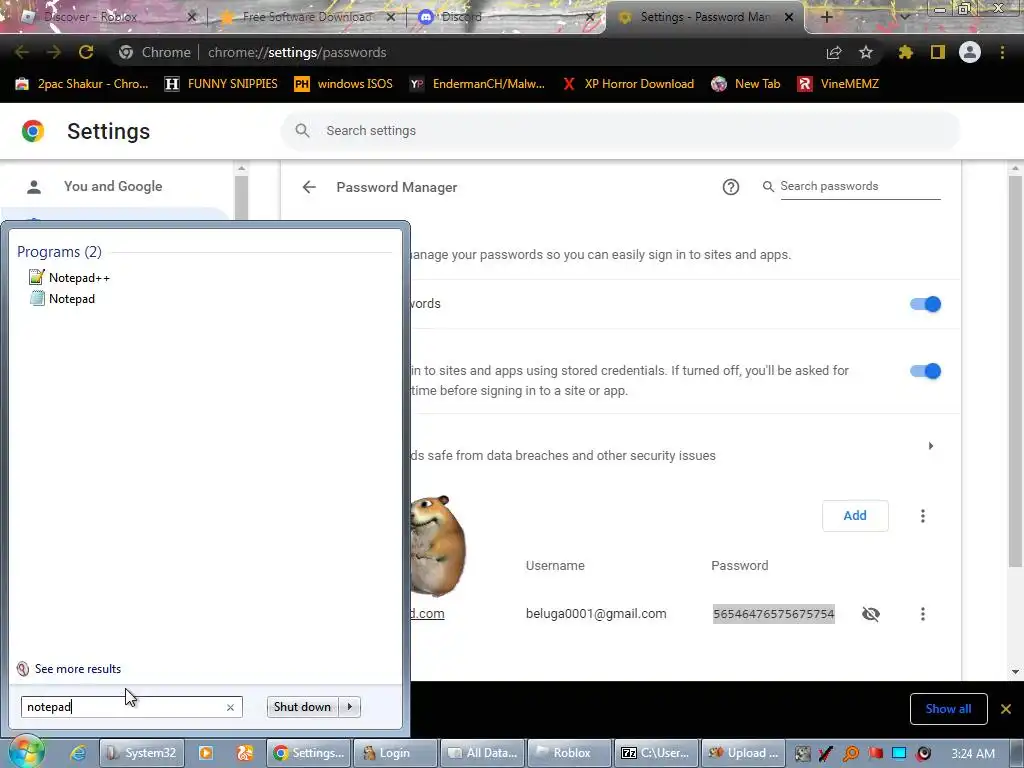Open the Password Manager help icon
Screen dimensions: 1024x768
click(x=731, y=187)
